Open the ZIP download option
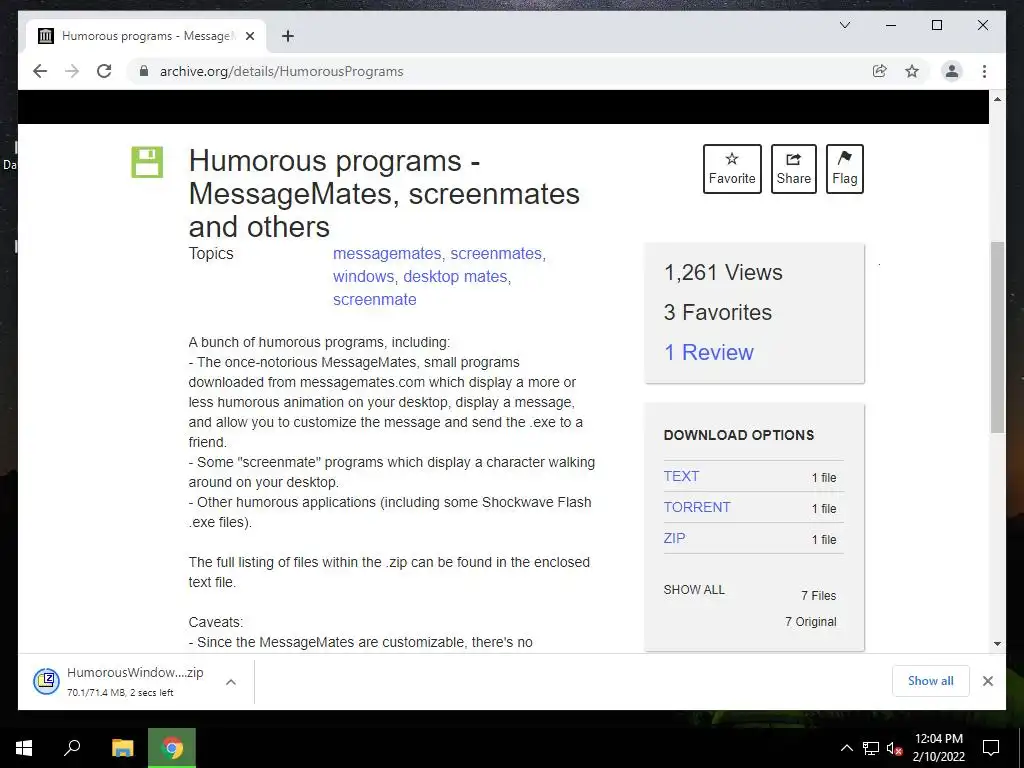This screenshot has width=1024, height=768. [675, 538]
